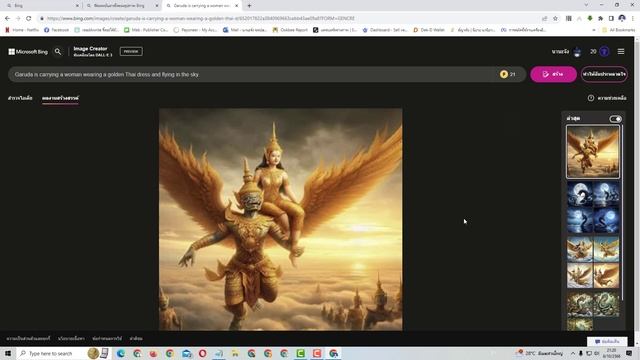Click the green download extension icon

point(590,18)
